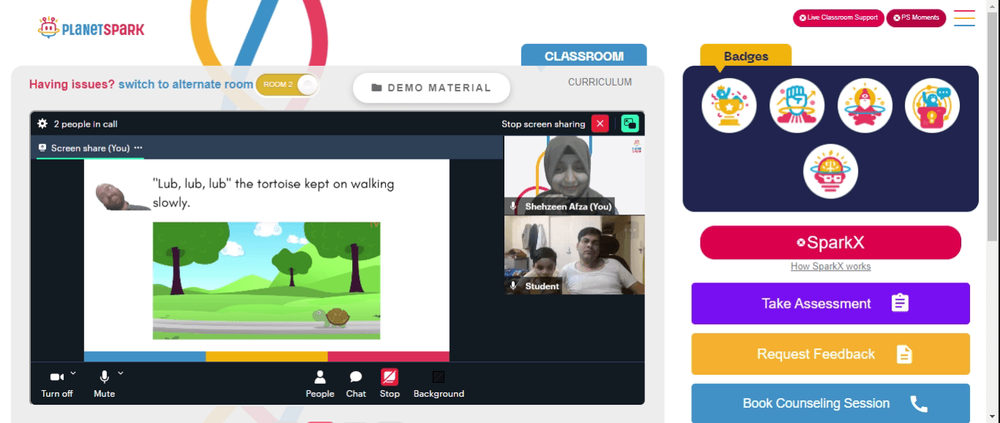This screenshot has width=1000, height=423.
Task: Click the 'Stop screen sharing' label
Action: [543, 124]
